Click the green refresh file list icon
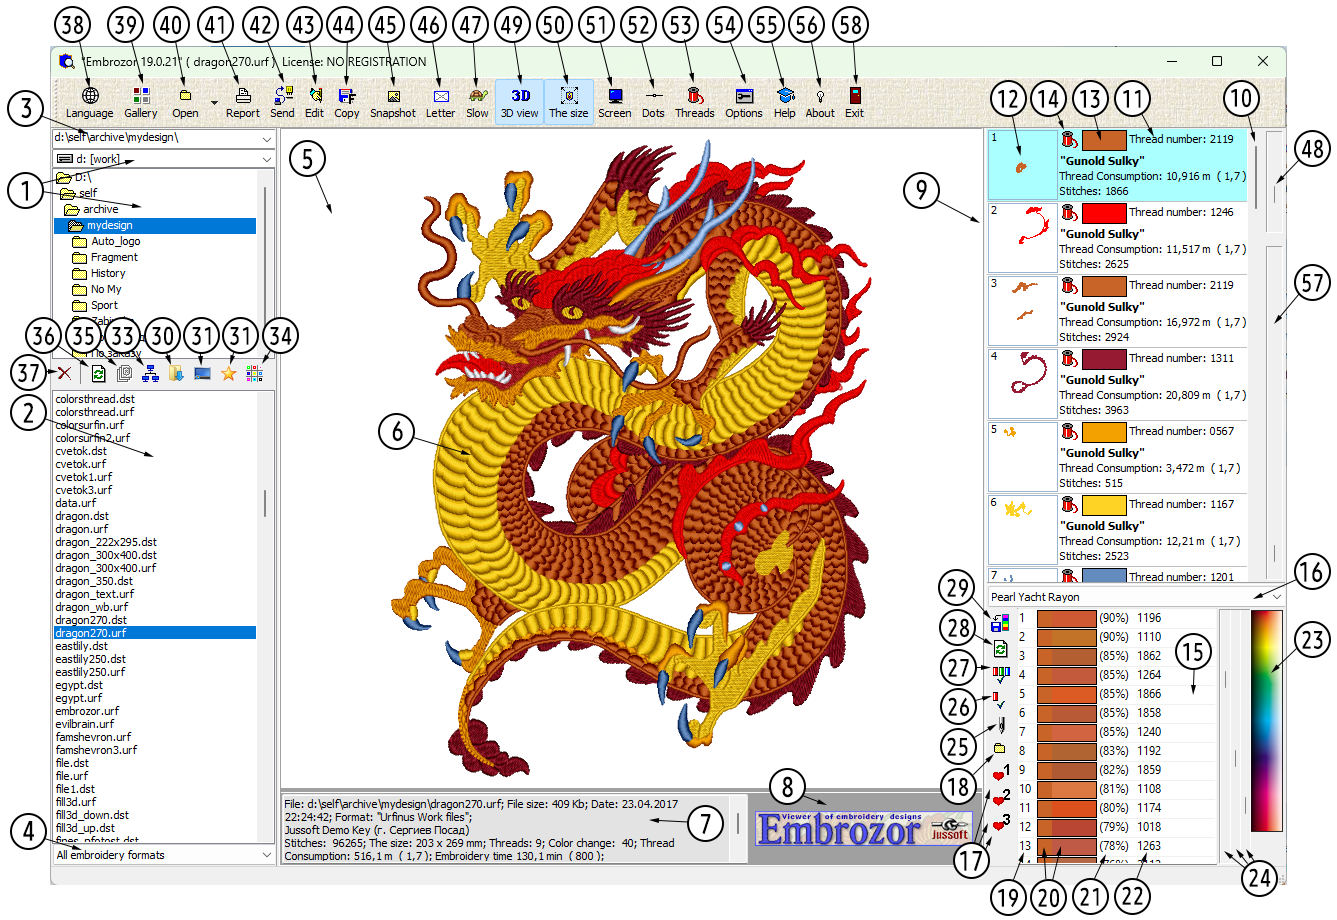Viewport: 1337px width, 920px height. 98,373
